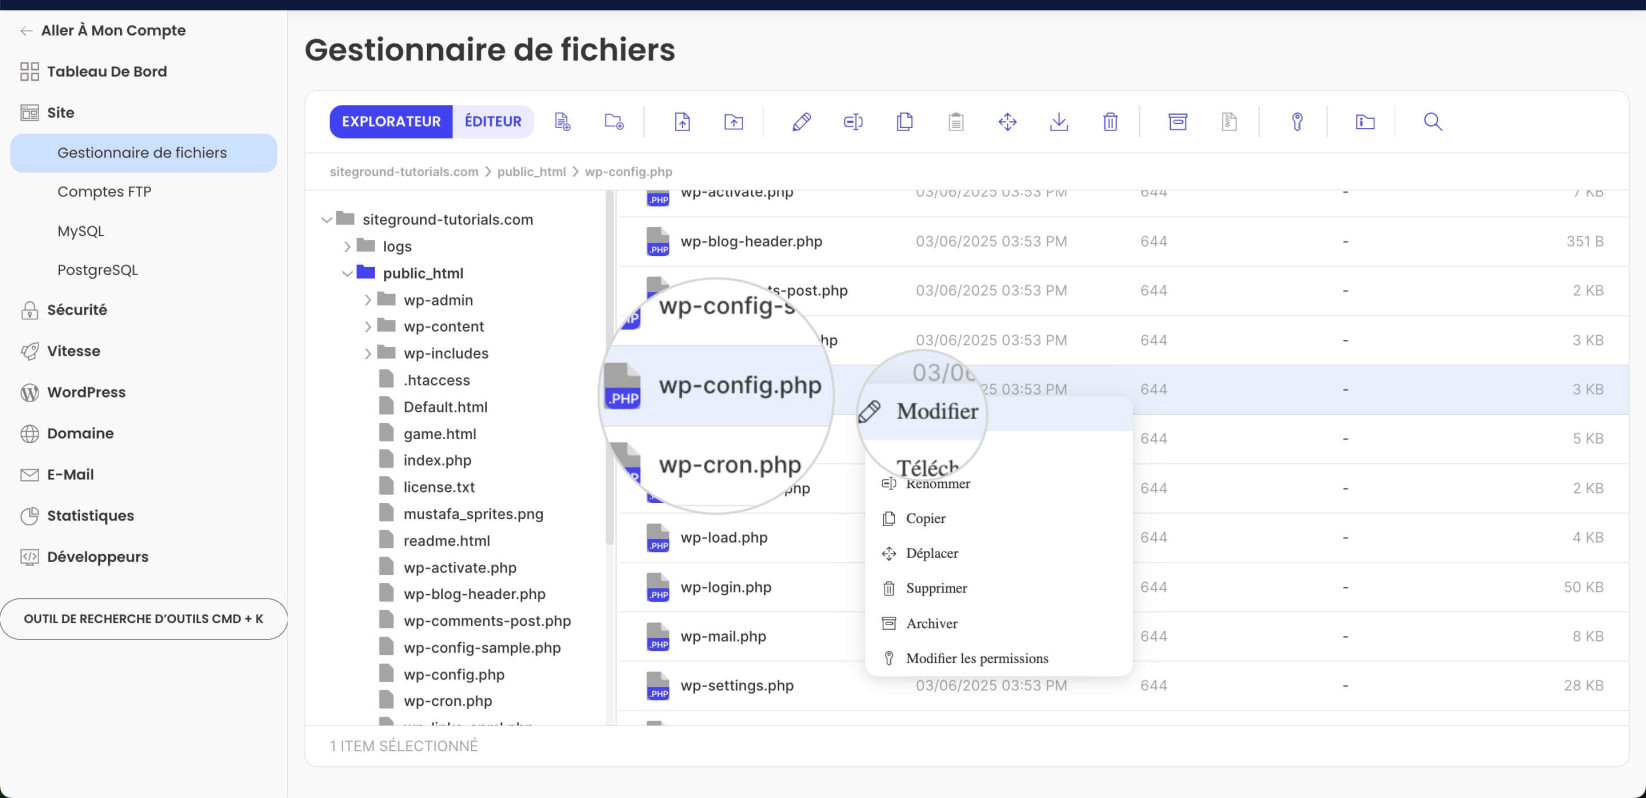Select wp-settings.php row in file list
This screenshot has width=1646, height=798.
(x=1122, y=686)
